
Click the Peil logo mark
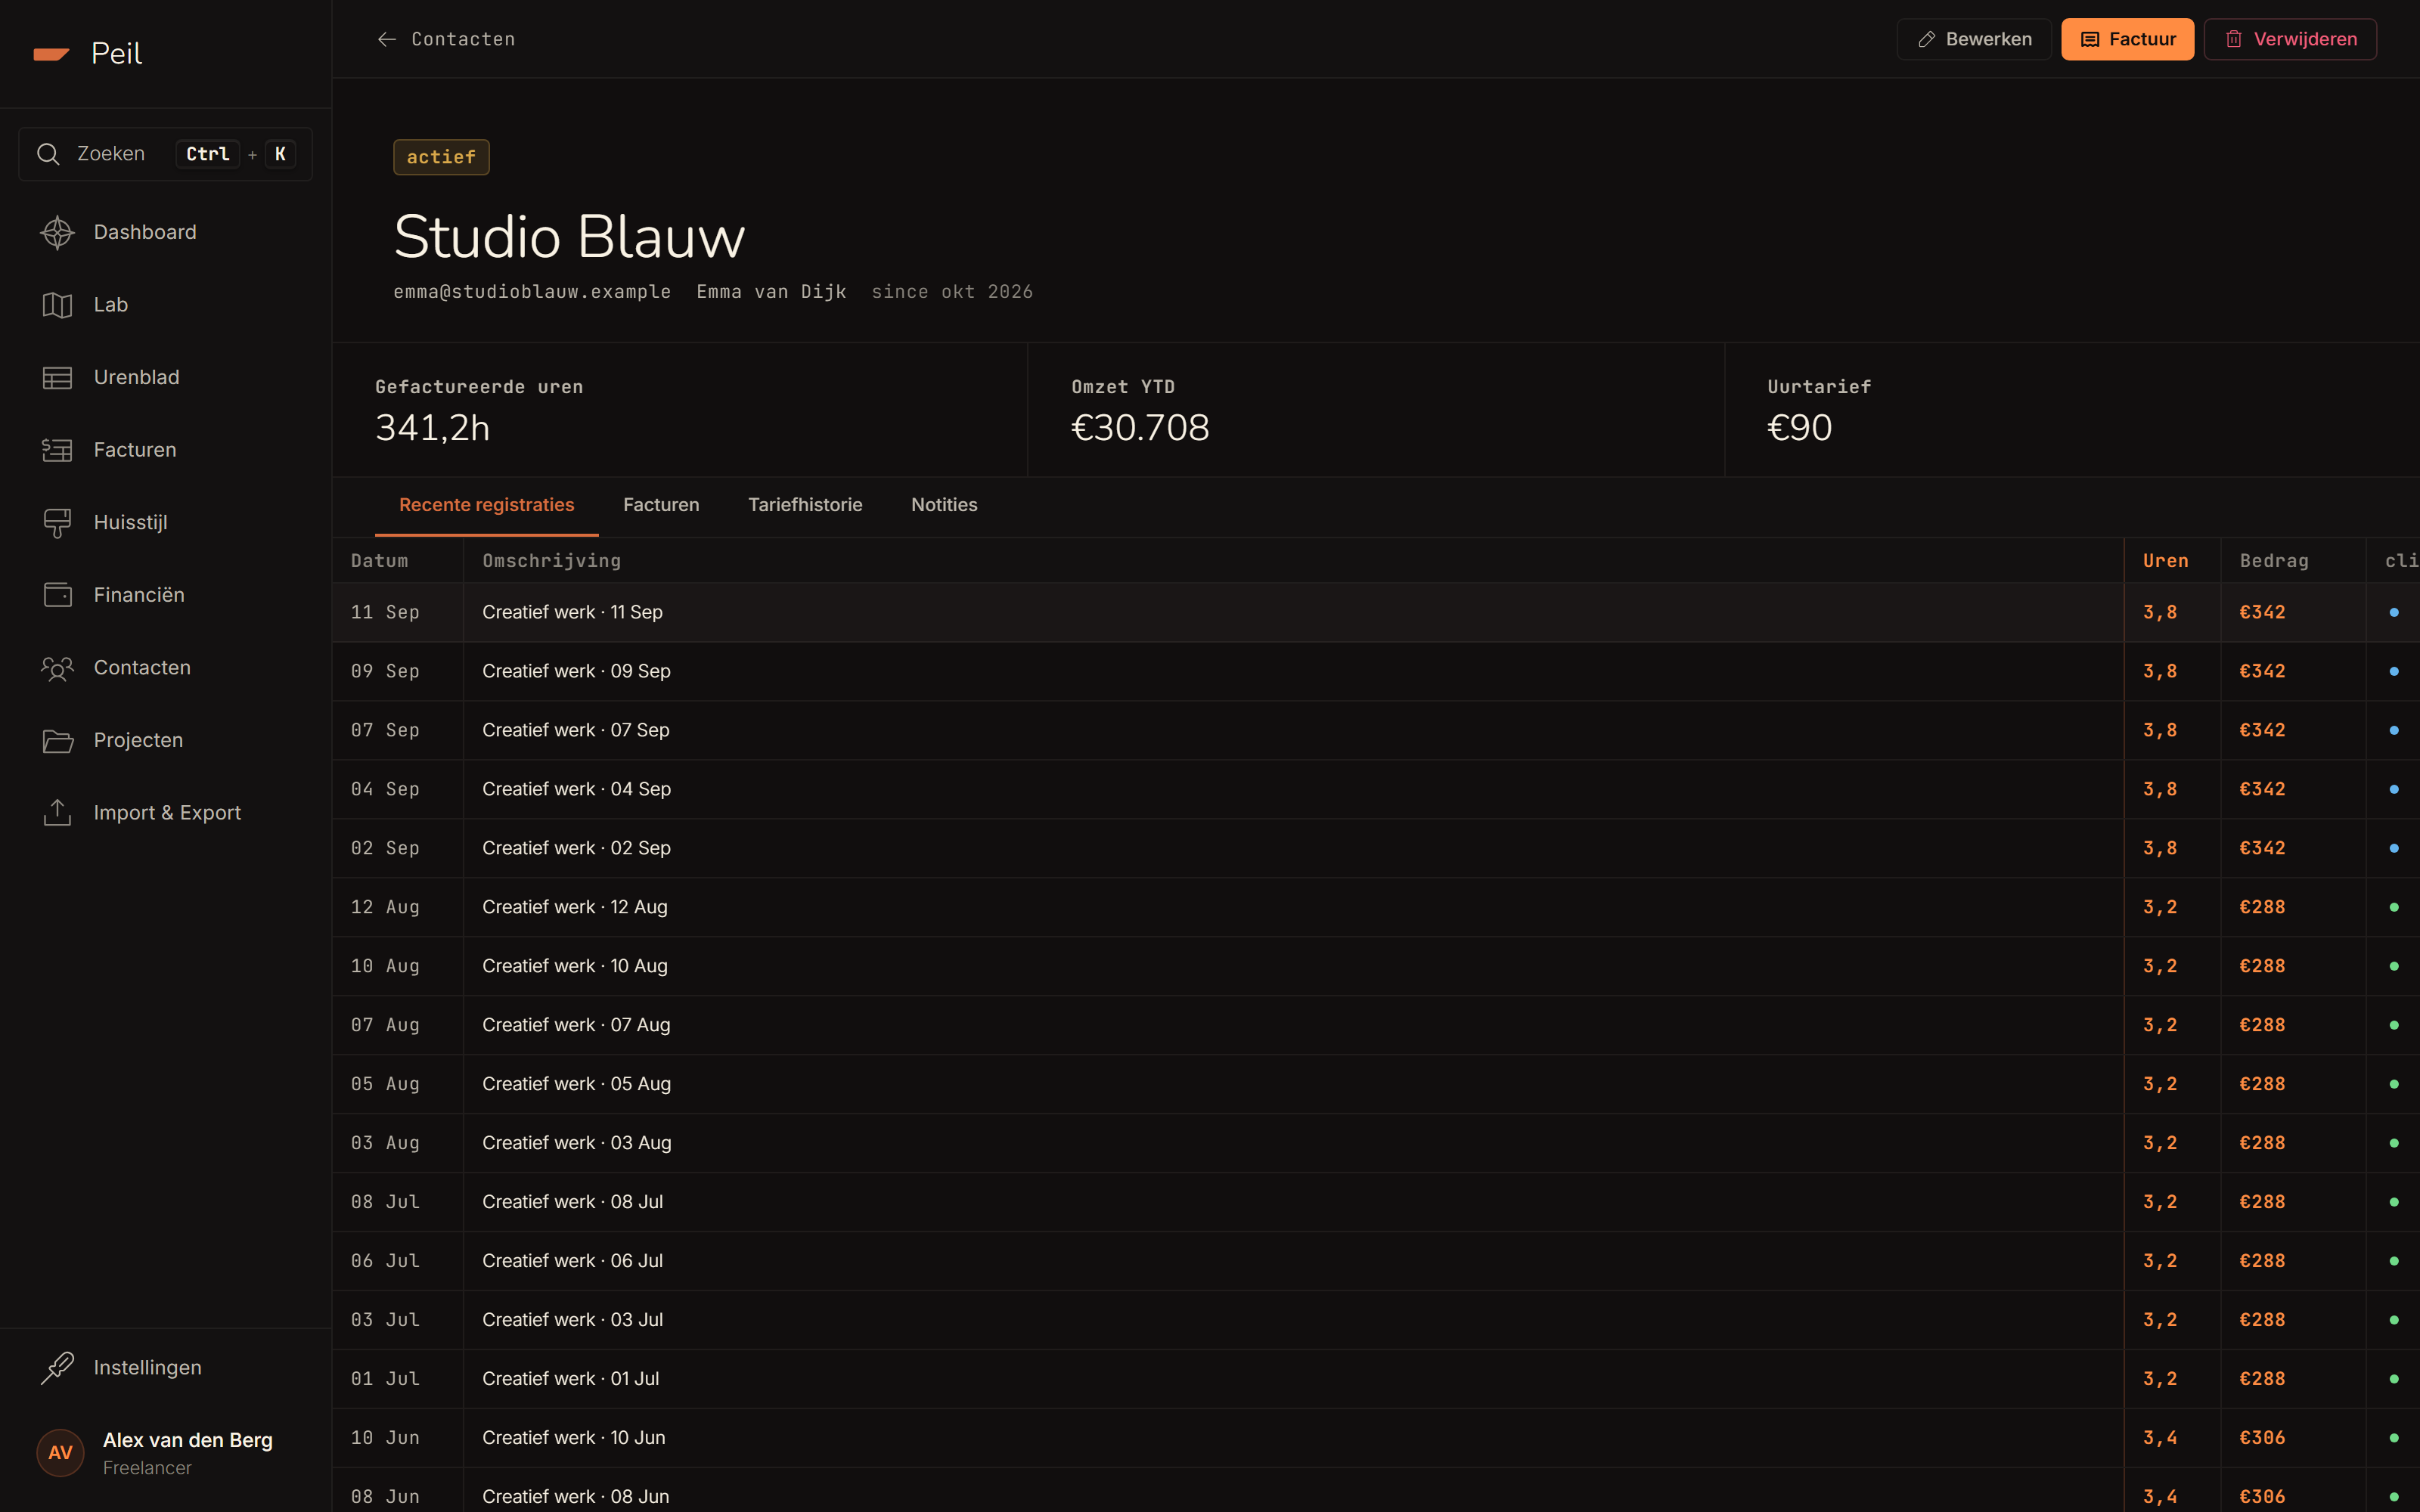[51, 53]
